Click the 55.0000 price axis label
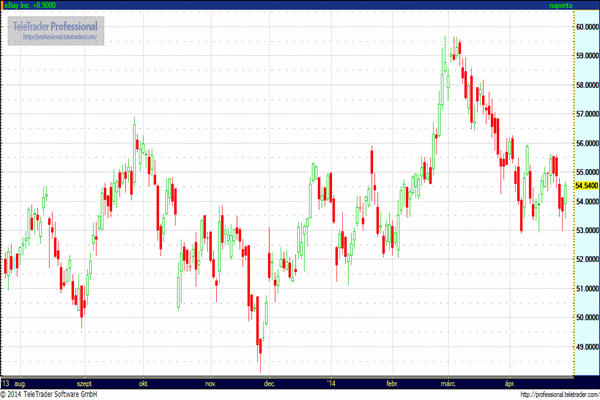This screenshot has width=600, height=400. tap(587, 172)
